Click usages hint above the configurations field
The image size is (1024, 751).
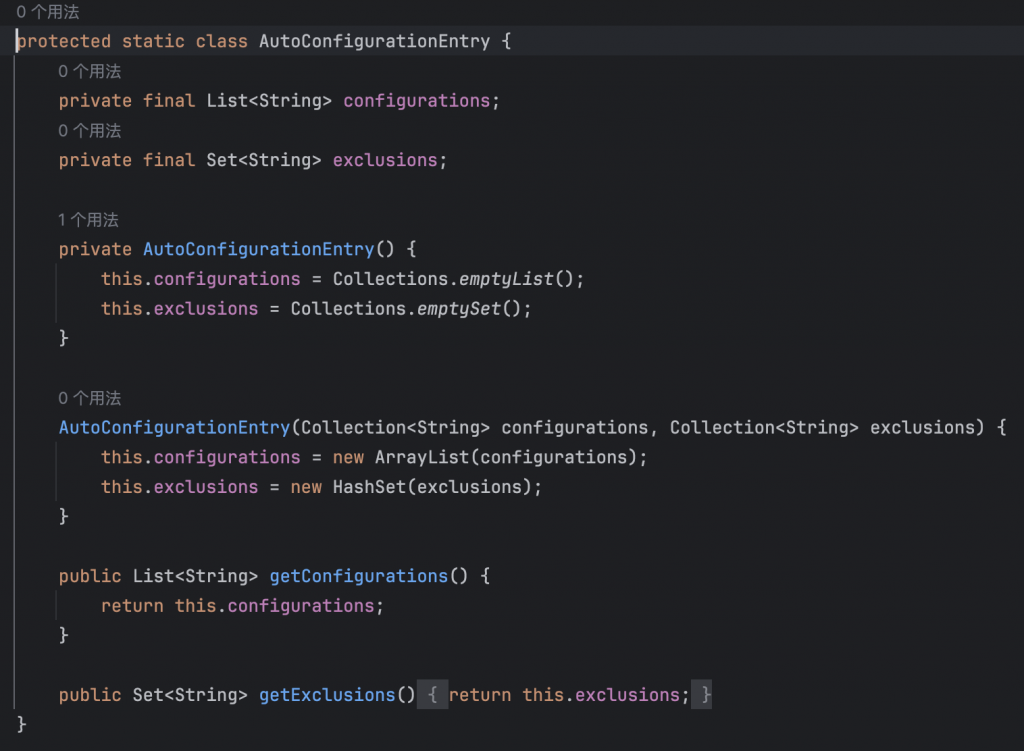[89, 72]
